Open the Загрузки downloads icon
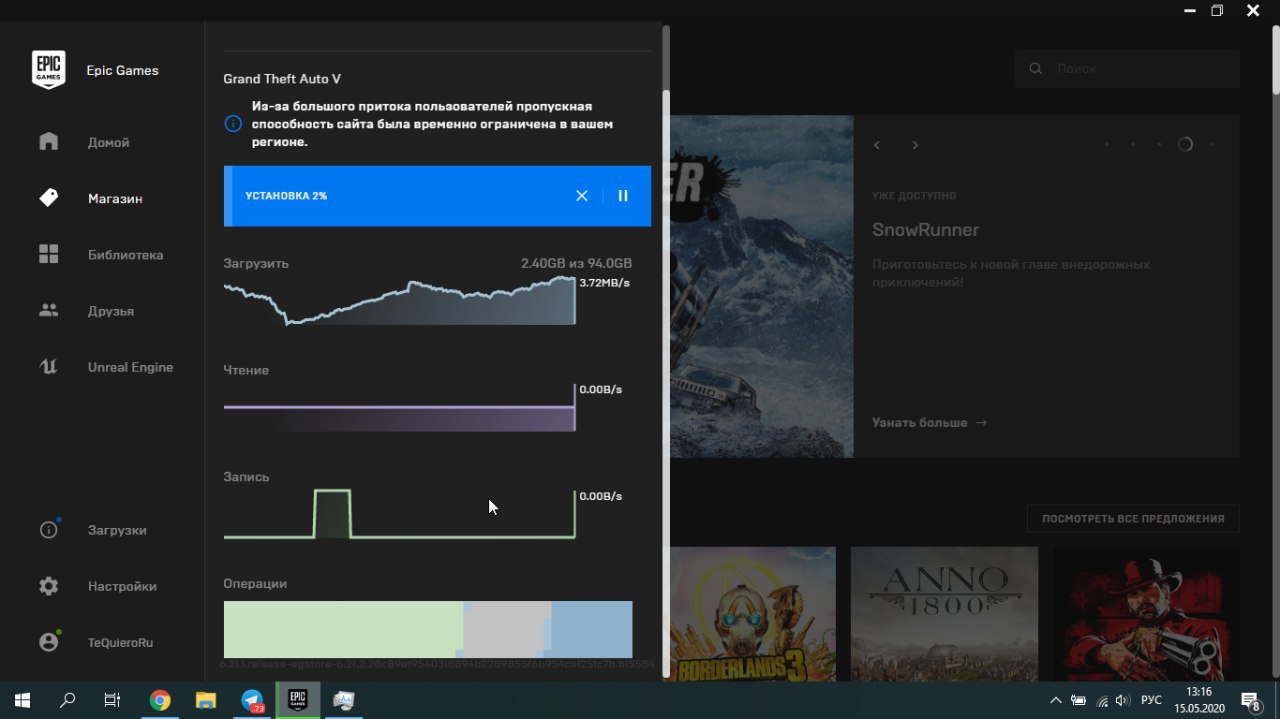This screenshot has width=1280, height=719. [x=48, y=530]
